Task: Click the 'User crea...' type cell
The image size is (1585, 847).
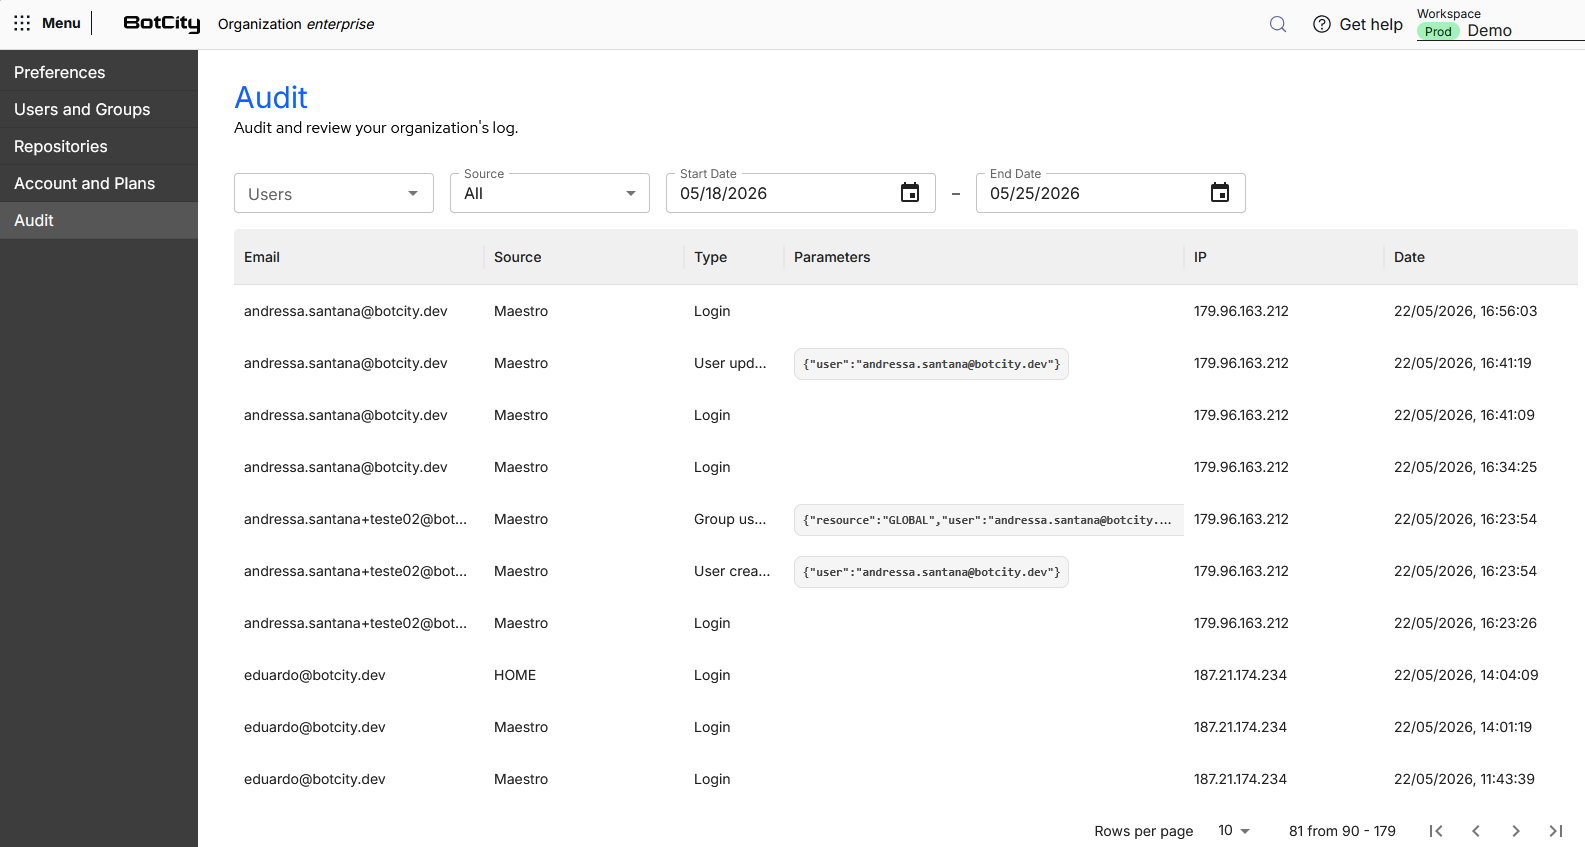Action: click(732, 571)
